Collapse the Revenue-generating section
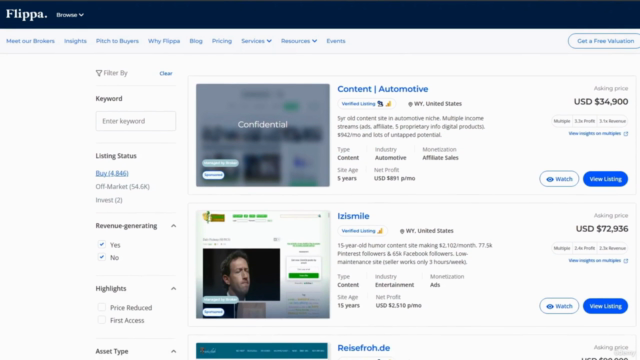This screenshot has height=360, width=640. [x=173, y=226]
